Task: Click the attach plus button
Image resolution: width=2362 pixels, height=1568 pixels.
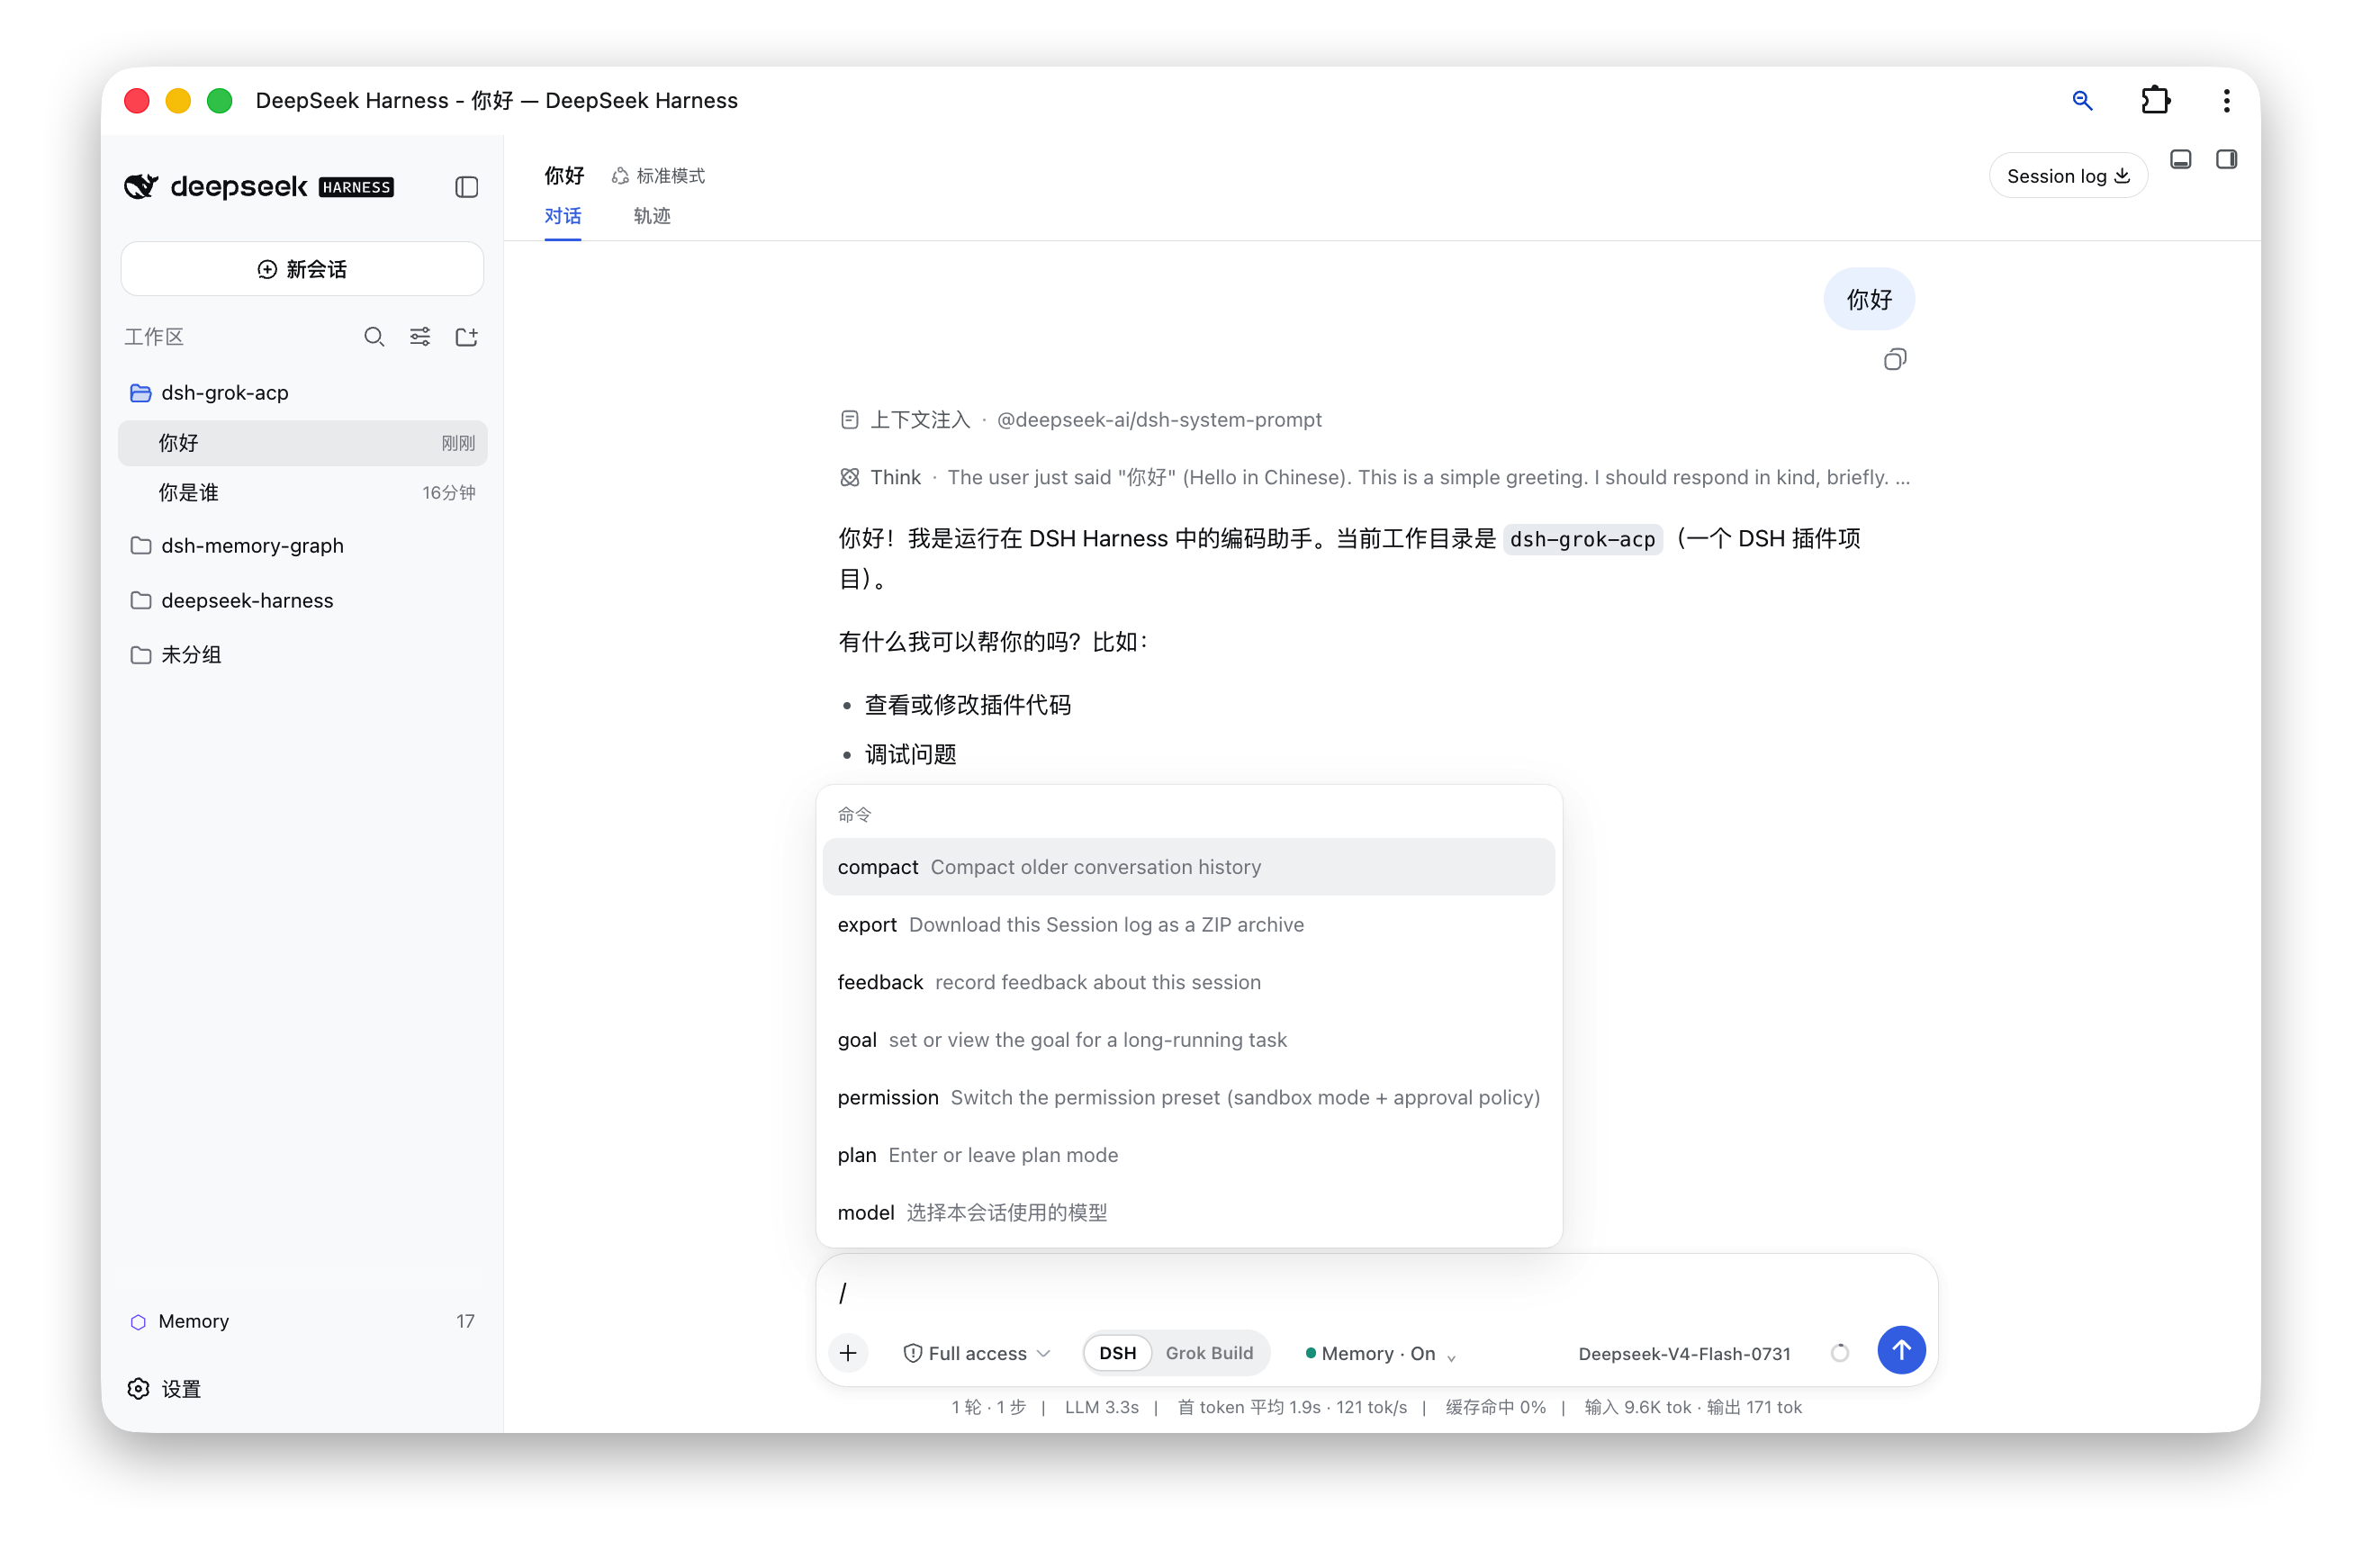Action: (848, 1353)
